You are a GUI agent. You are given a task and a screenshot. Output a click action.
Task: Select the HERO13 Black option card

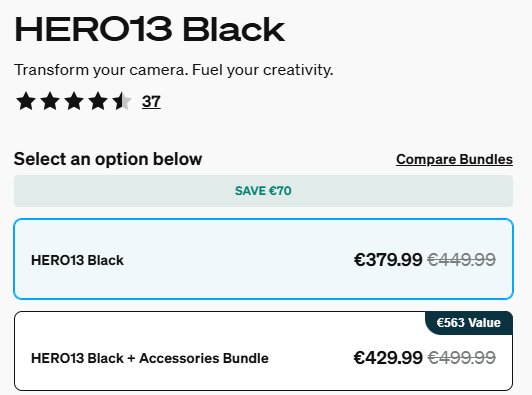point(263,259)
